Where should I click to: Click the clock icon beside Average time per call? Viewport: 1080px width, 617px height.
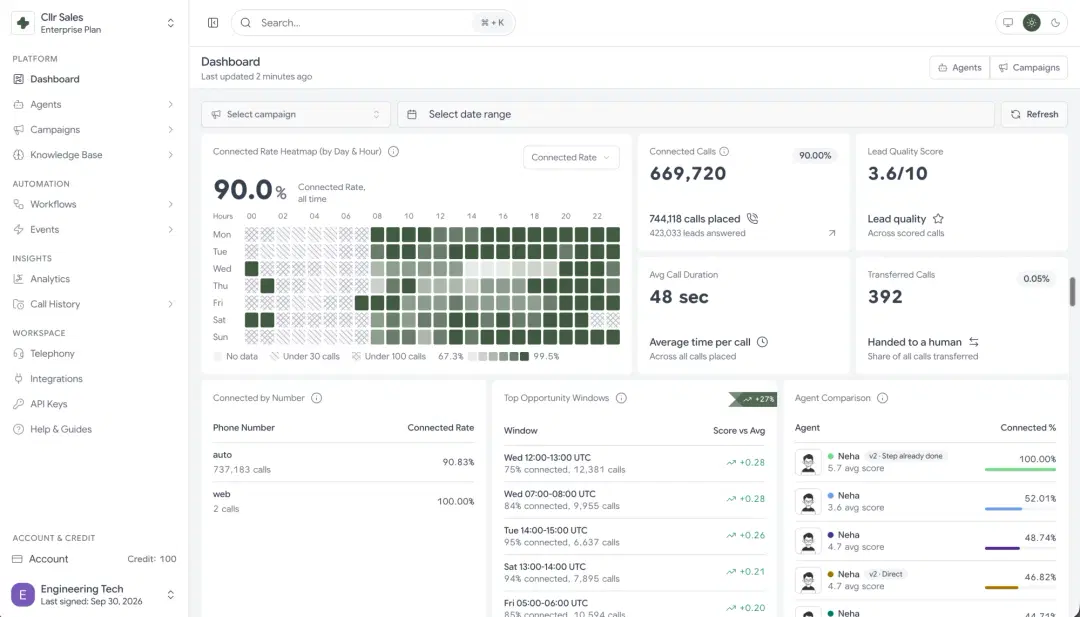(x=762, y=342)
